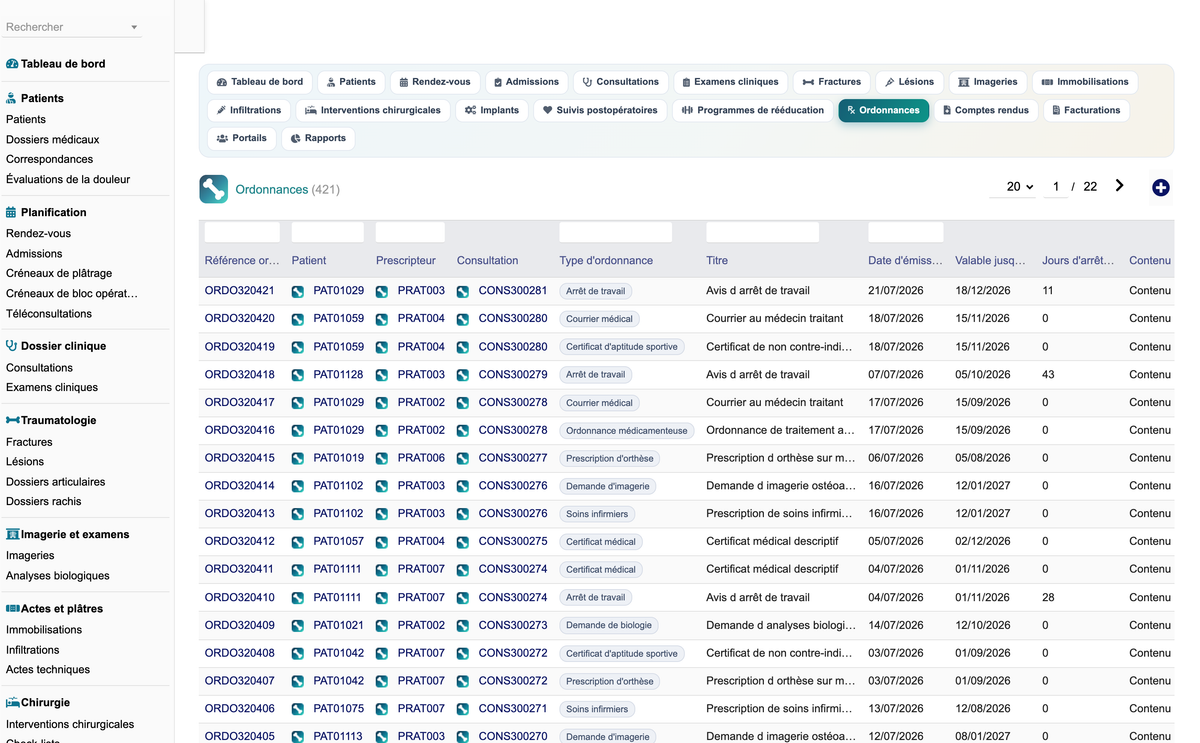Open patient icon in row ORDO320421
Image resolution: width=1200 pixels, height=743 pixels.
(x=298, y=291)
